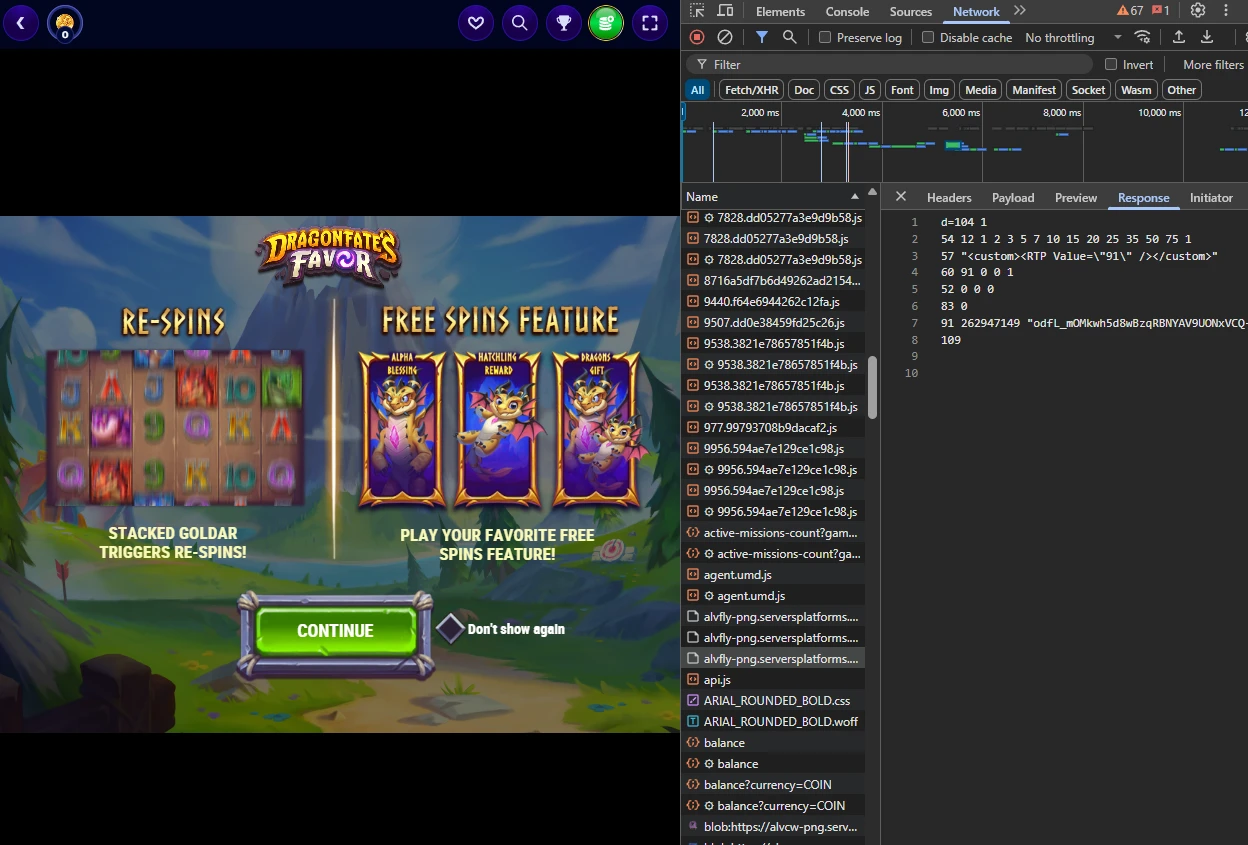Select the ARIAL_ROUNDED_BOLD.woff request
Image resolution: width=1248 pixels, height=845 pixels.
tap(773, 721)
